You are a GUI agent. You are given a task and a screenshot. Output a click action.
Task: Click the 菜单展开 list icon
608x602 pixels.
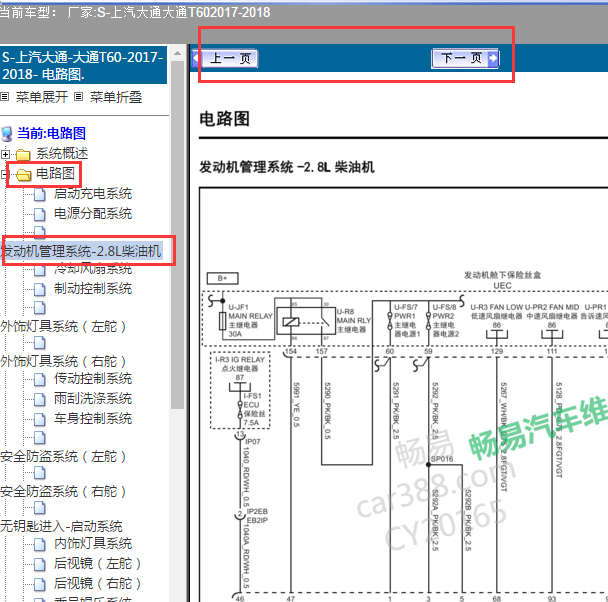coord(5,97)
